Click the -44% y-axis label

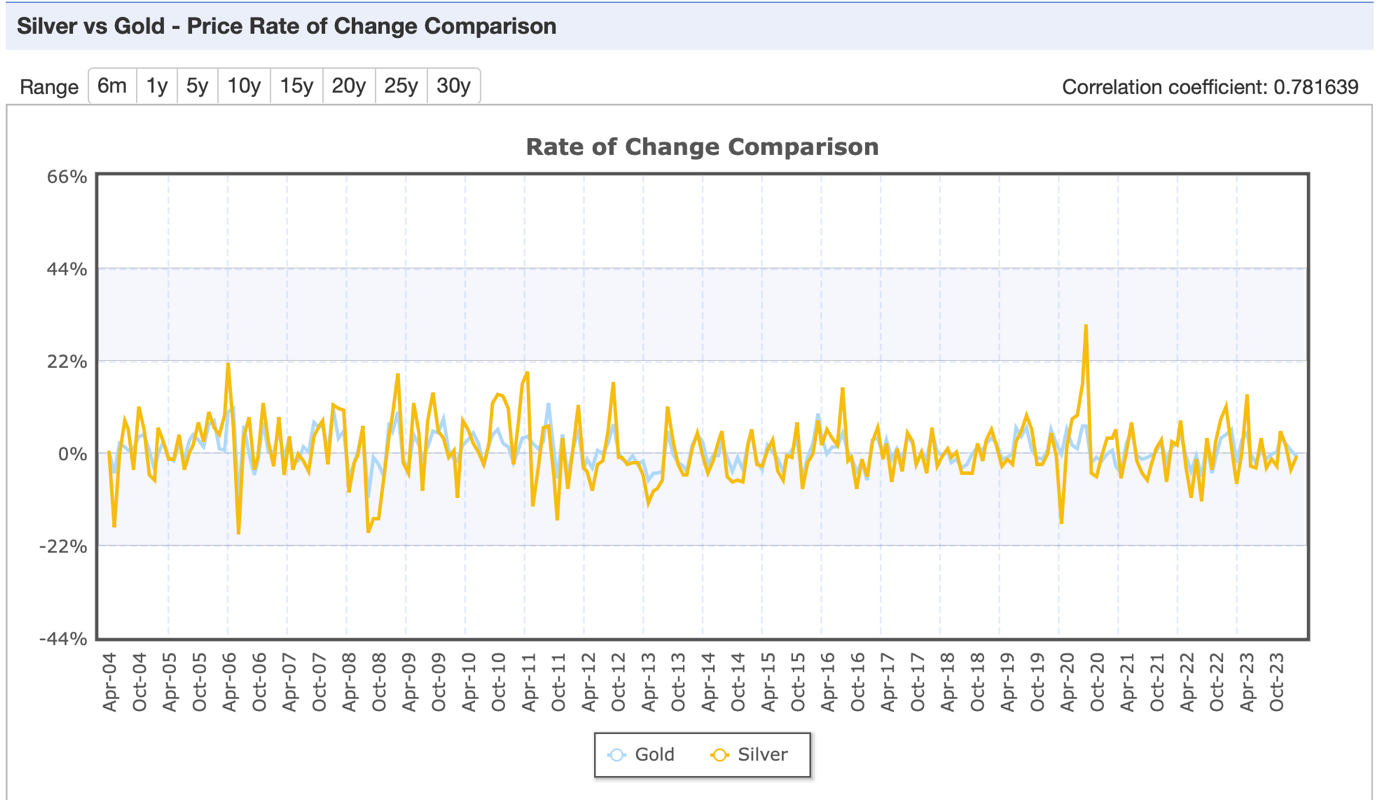click(x=62, y=639)
